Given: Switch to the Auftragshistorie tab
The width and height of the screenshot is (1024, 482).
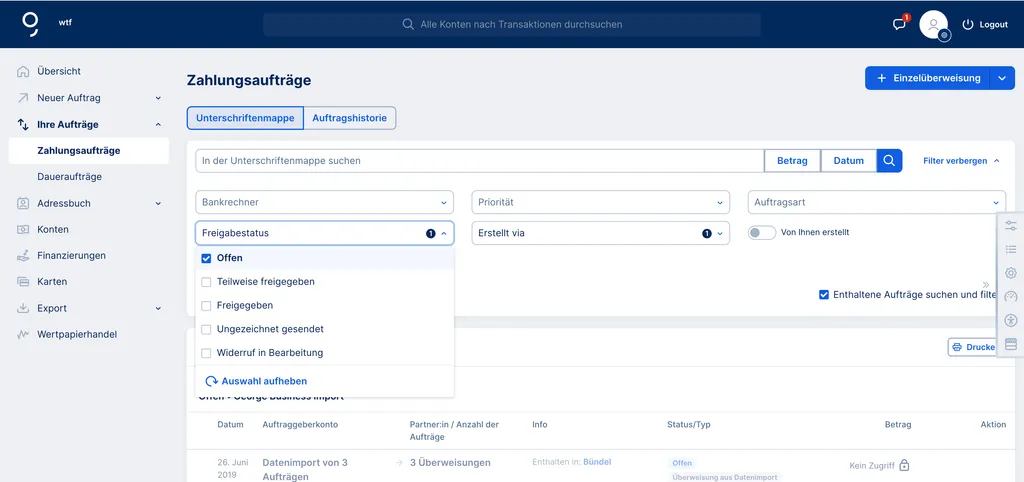Looking at the screenshot, I should pos(349,118).
